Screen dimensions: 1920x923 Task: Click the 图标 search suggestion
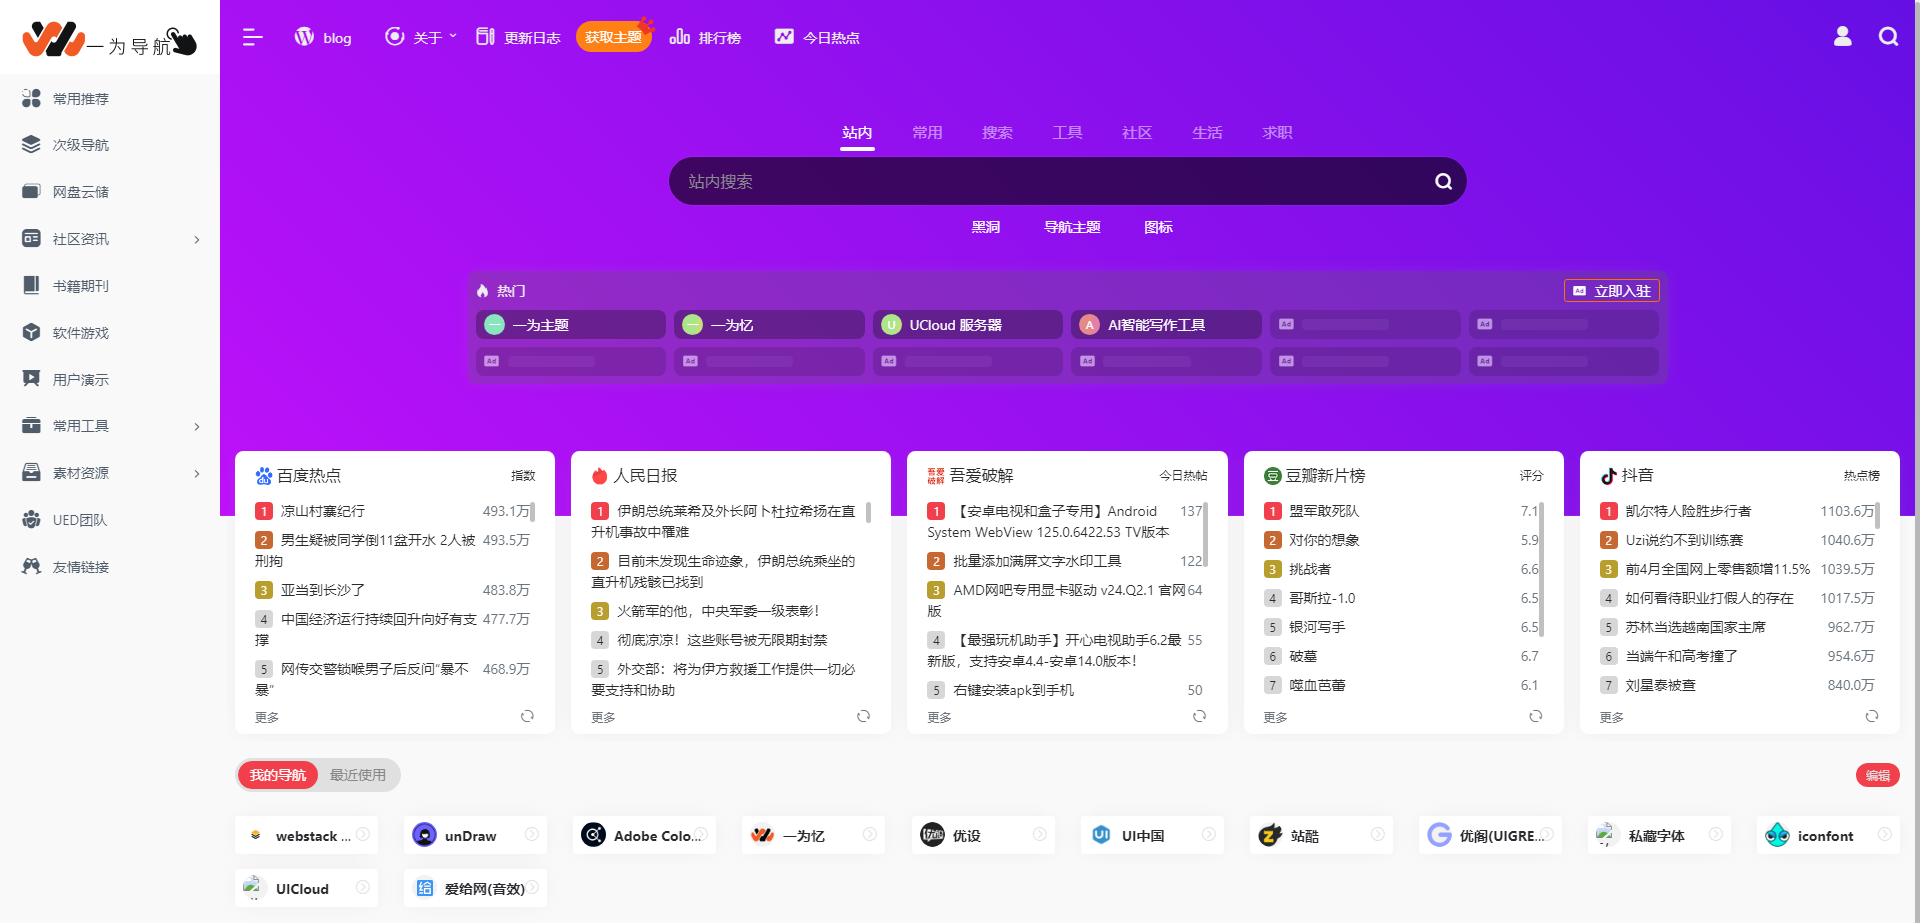pos(1158,227)
